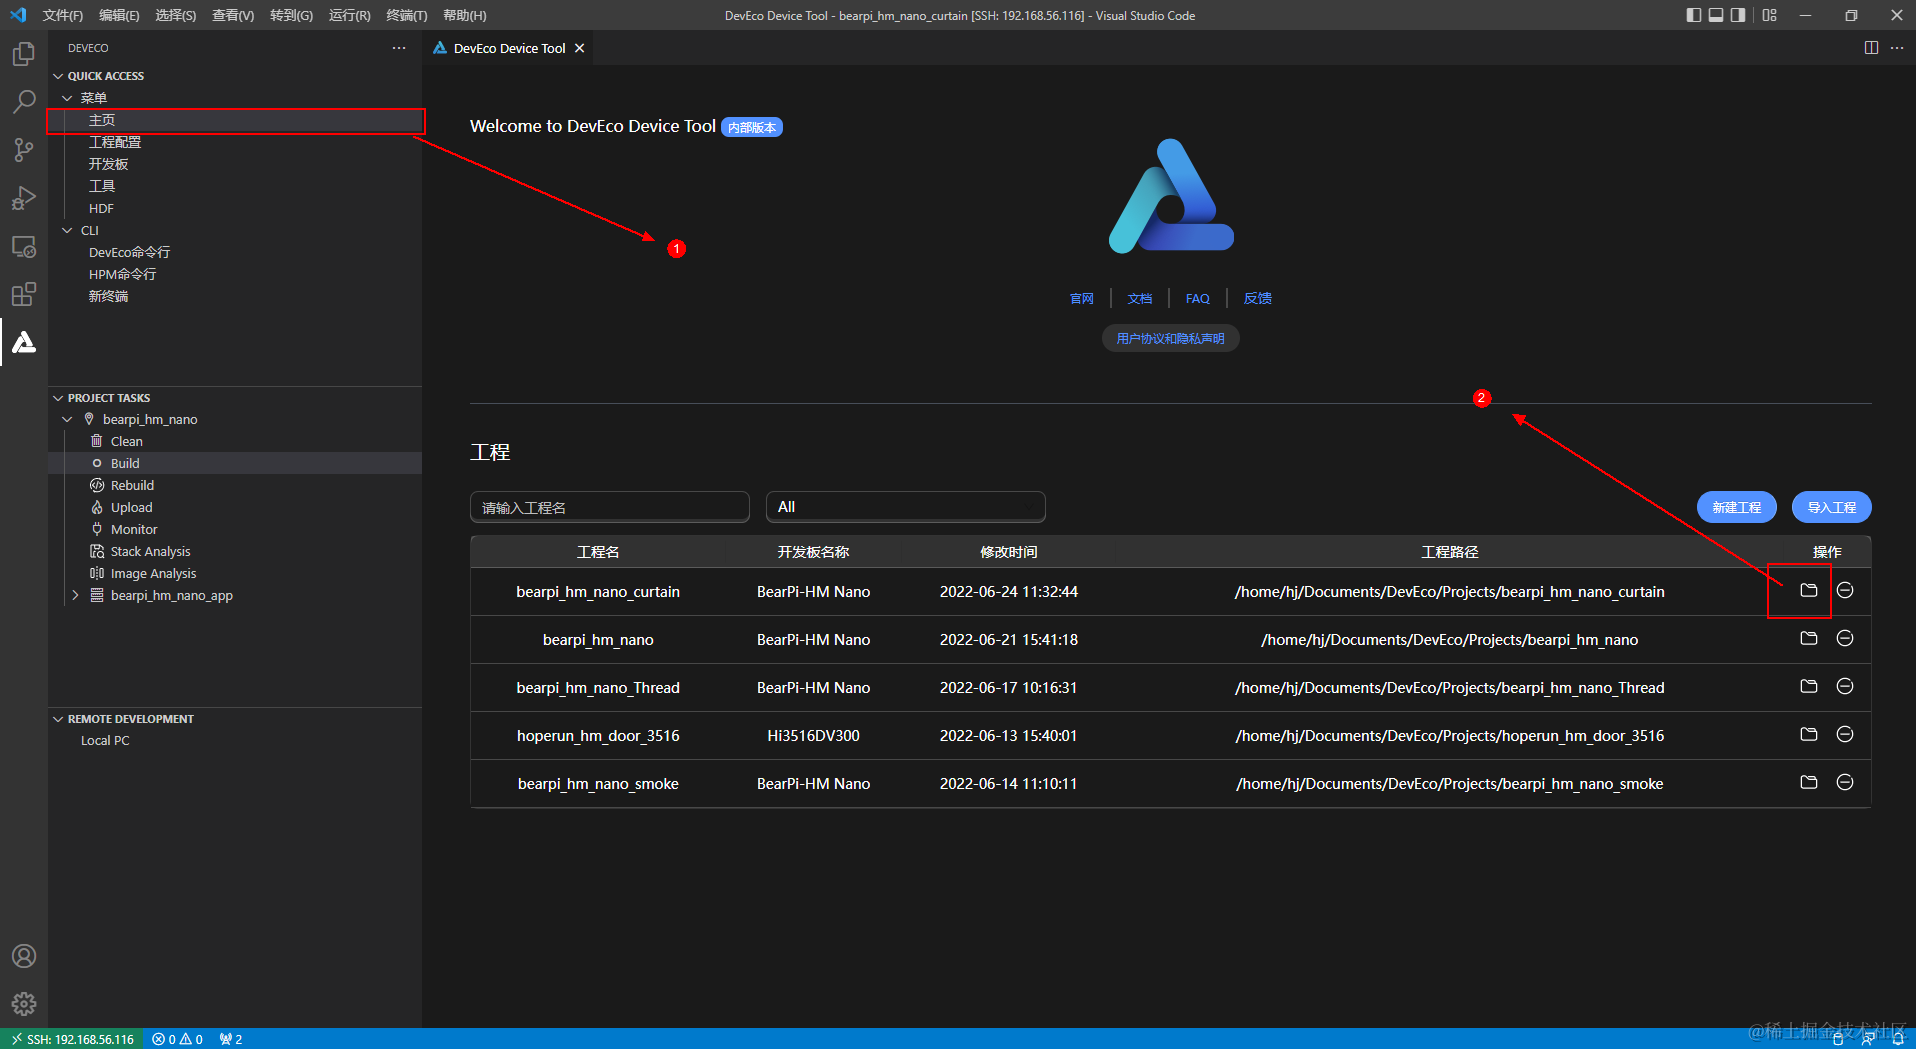The image size is (1916, 1049).
Task: Open the Accounts menu icon
Action: (24, 956)
